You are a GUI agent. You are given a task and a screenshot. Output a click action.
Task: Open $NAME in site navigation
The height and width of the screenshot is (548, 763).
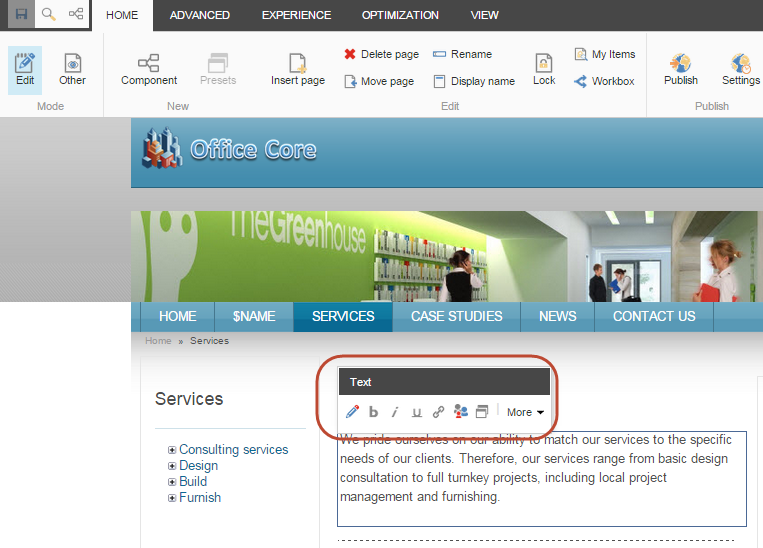254,316
